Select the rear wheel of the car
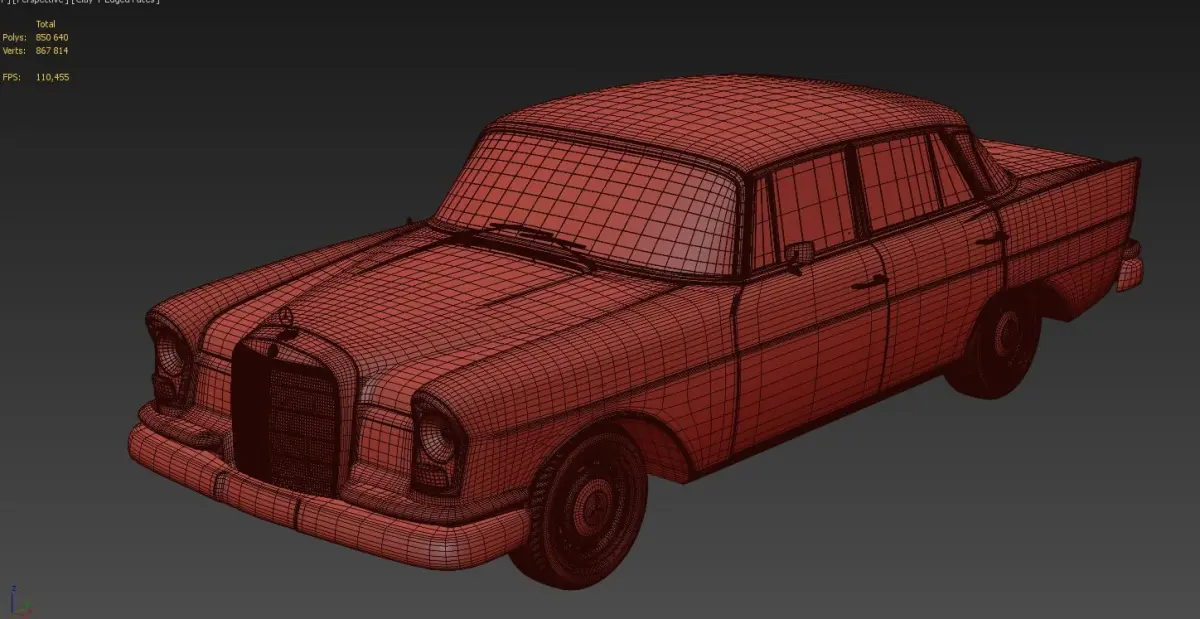Screen dimensions: 1200x619 995,345
